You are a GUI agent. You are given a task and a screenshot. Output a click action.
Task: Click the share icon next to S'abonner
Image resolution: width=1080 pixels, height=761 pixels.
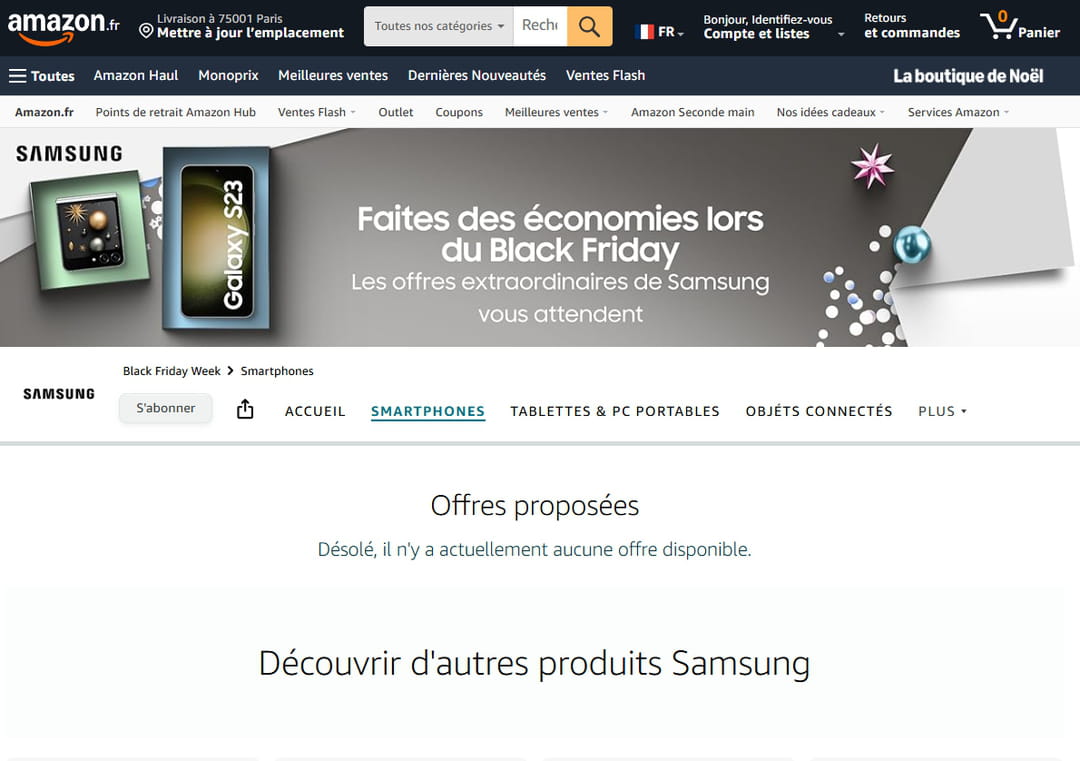pos(245,409)
